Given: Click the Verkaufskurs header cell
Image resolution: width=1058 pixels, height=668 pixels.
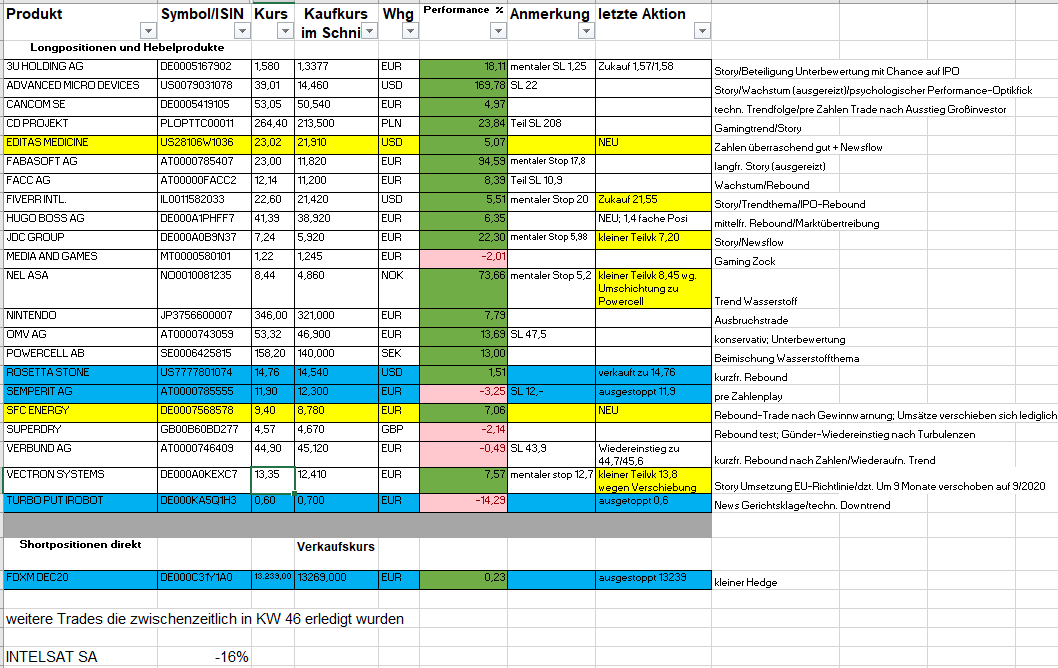Looking at the screenshot, I should (x=337, y=547).
